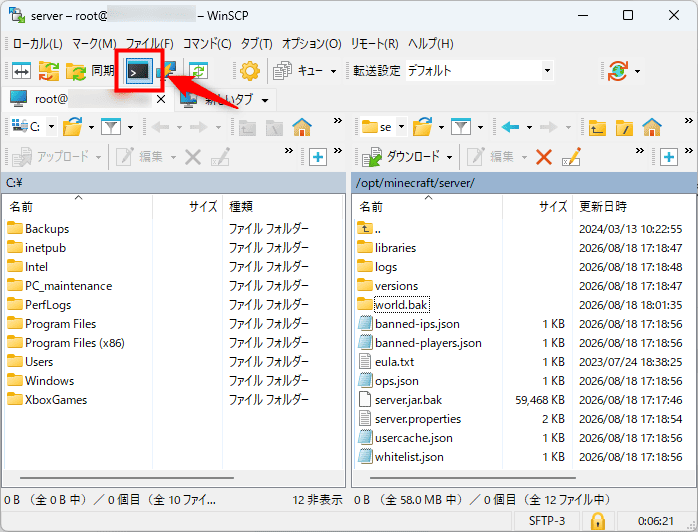Open the コマンド(C) menu
Viewport: 698px width, 532px height.
[x=207, y=44]
